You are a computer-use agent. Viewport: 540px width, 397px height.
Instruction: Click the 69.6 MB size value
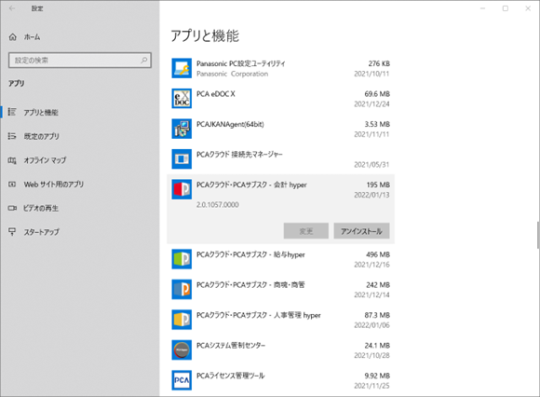(377, 94)
